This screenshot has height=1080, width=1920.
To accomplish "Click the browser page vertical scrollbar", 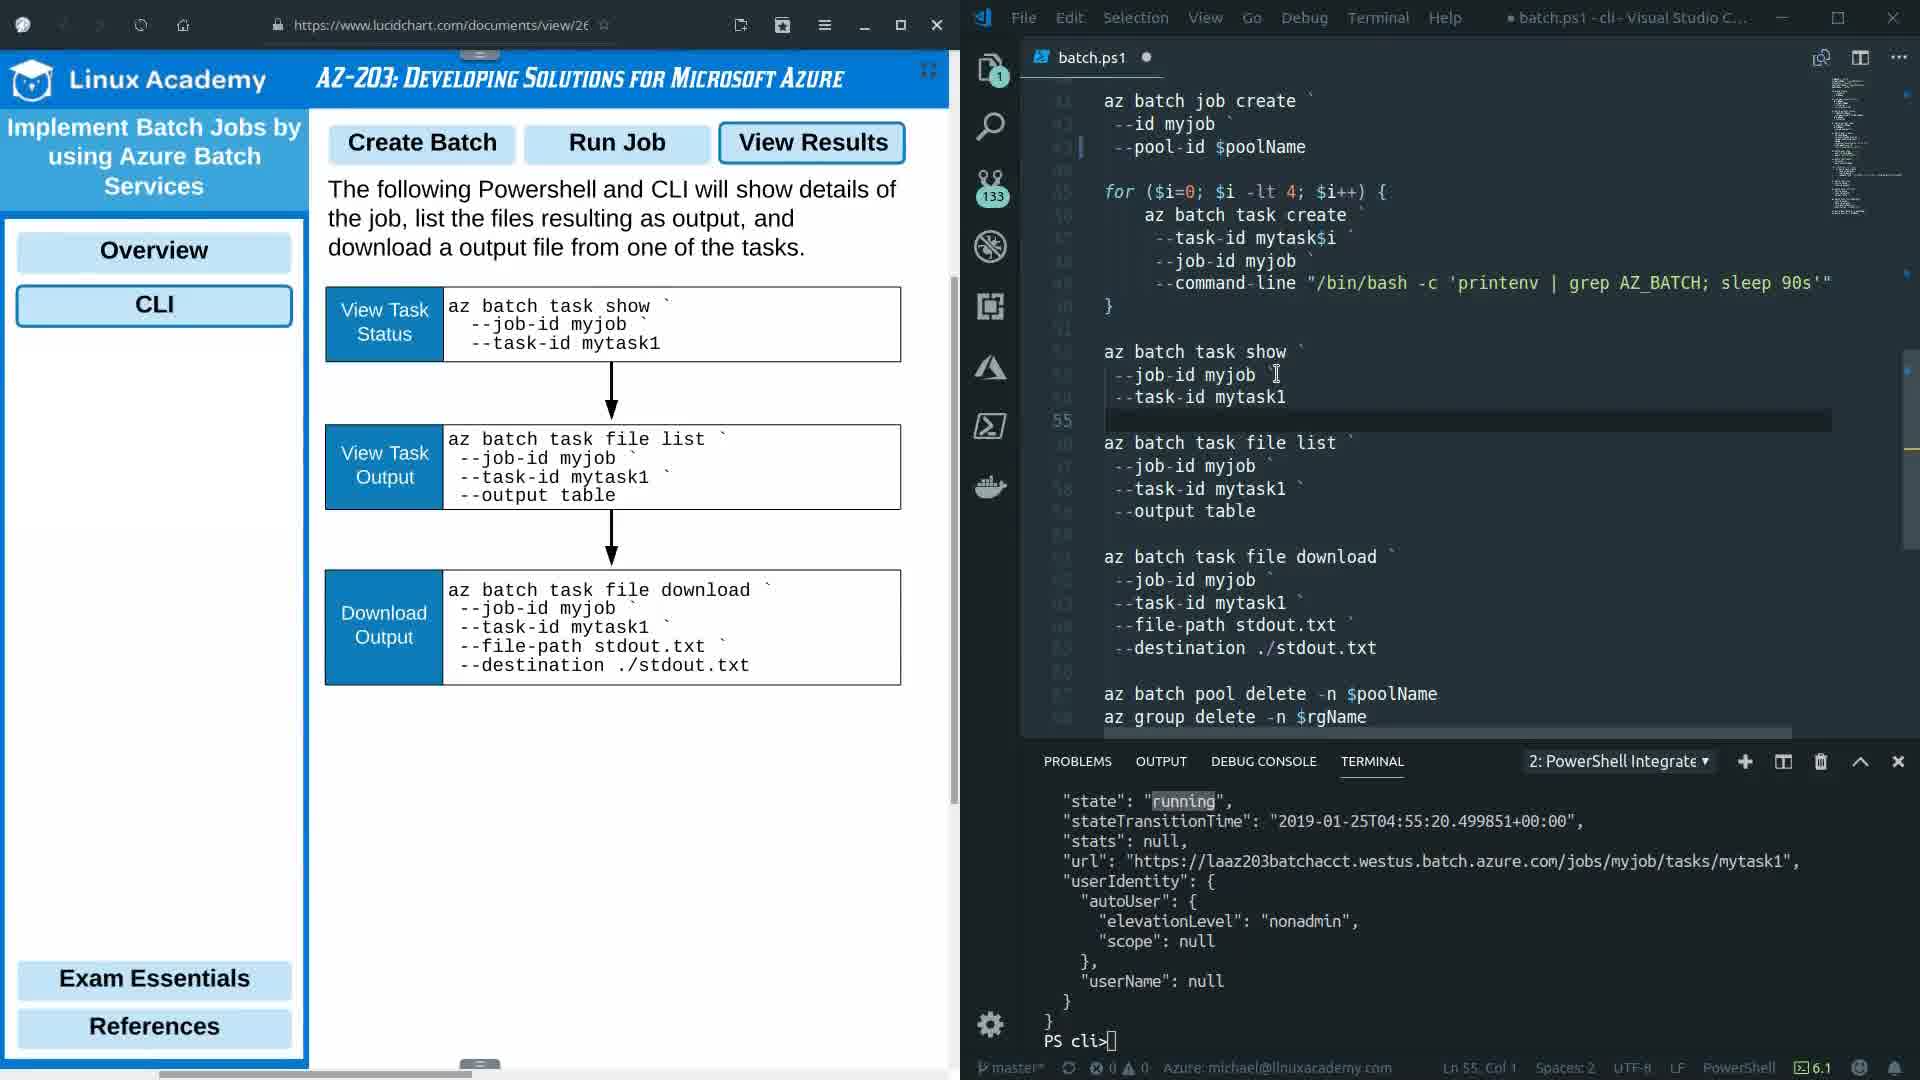I will pyautogui.click(x=954, y=540).
